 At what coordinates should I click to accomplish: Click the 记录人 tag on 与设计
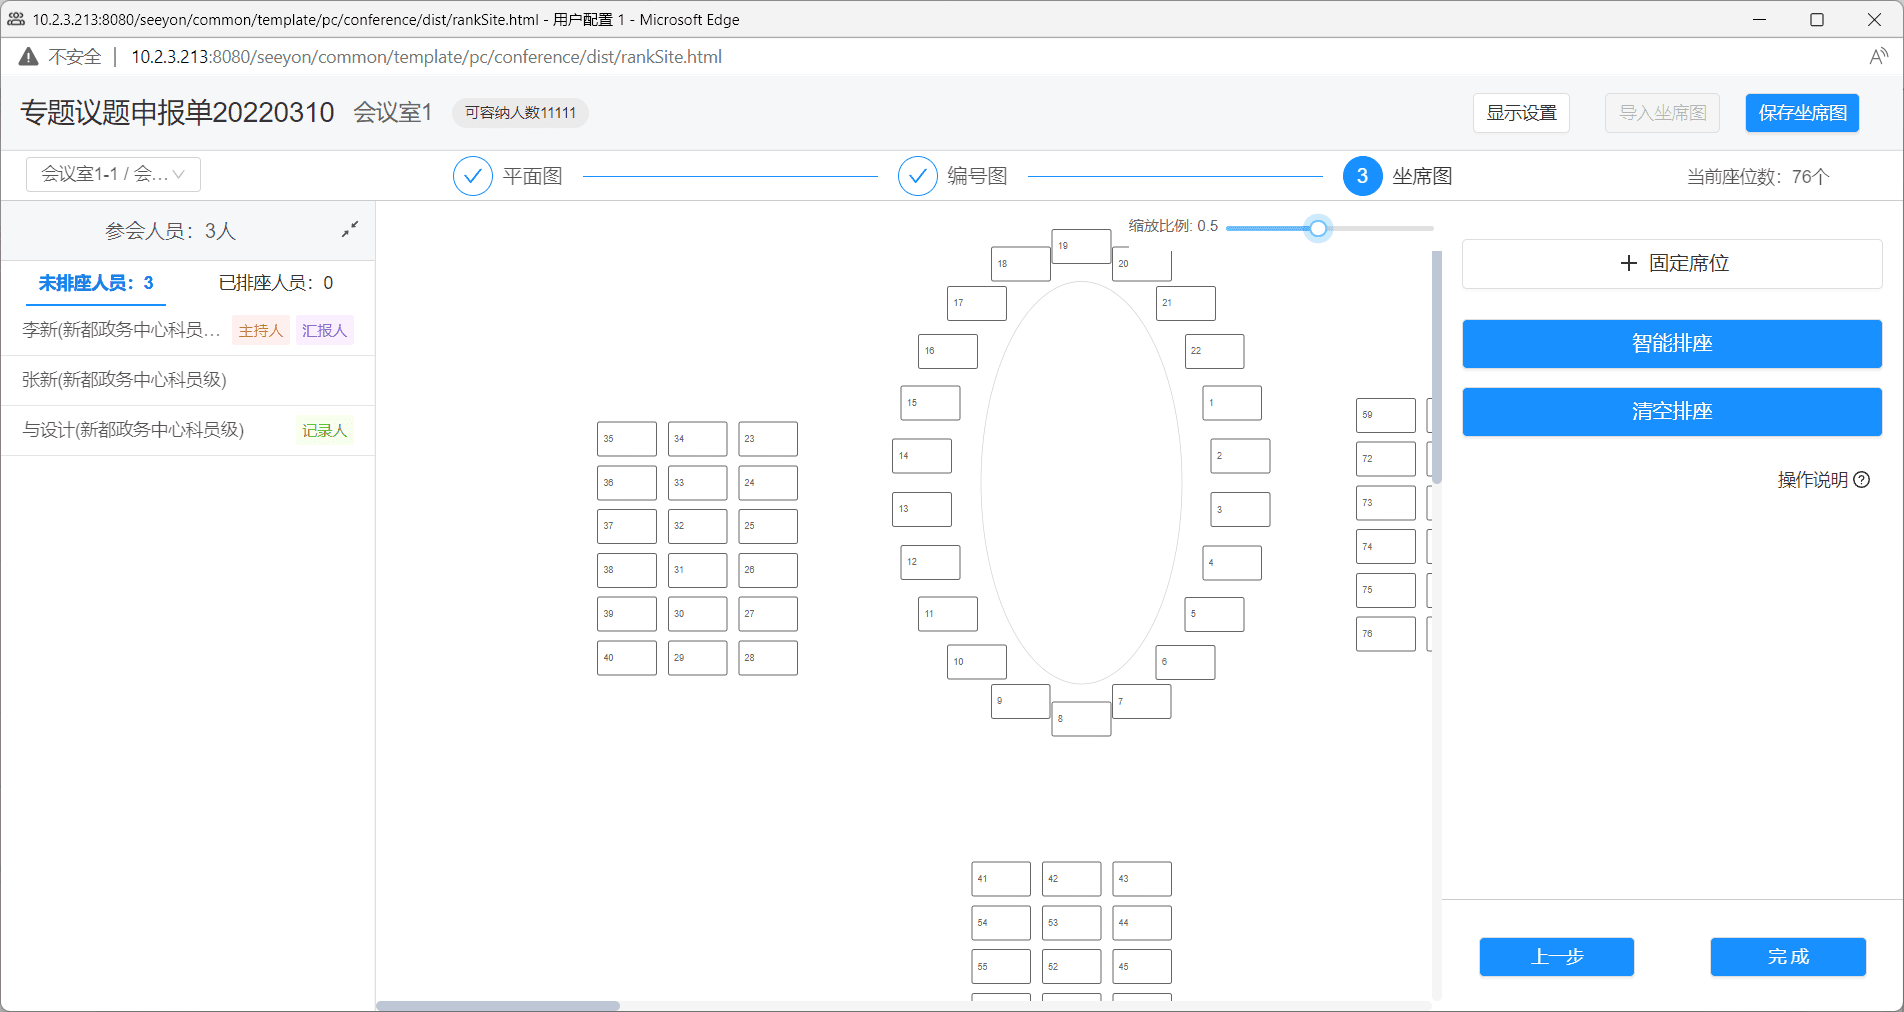pyautogui.click(x=324, y=430)
